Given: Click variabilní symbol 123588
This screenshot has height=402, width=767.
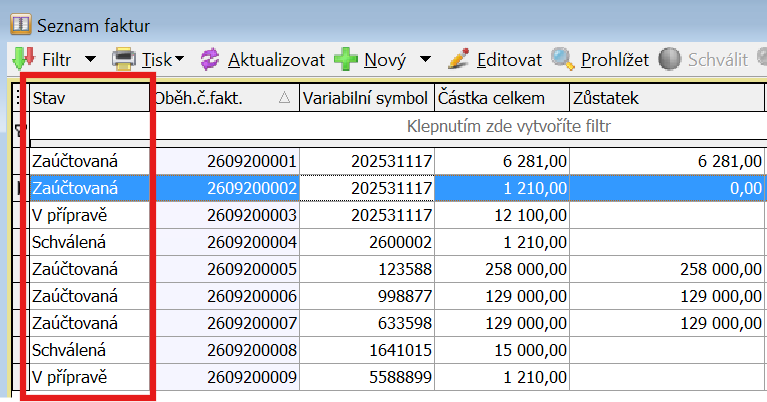Looking at the screenshot, I should [405, 269].
